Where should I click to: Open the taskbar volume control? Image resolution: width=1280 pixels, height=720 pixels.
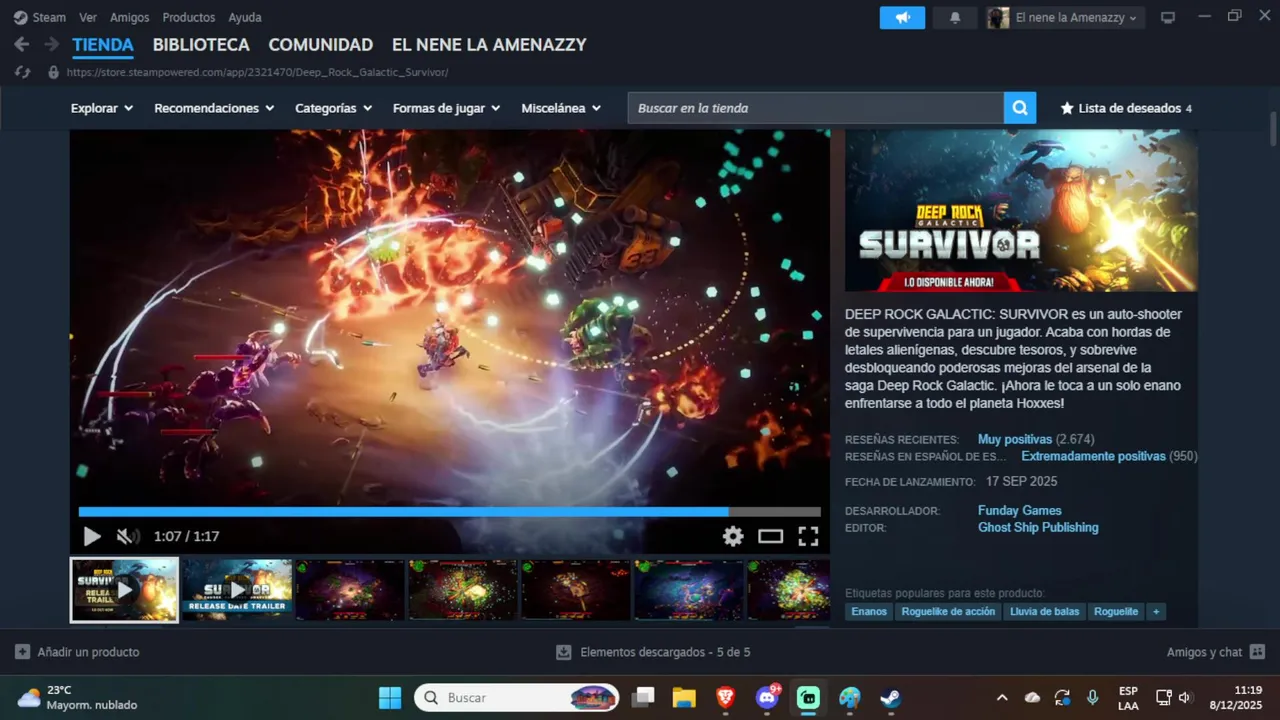[x=1185, y=697]
